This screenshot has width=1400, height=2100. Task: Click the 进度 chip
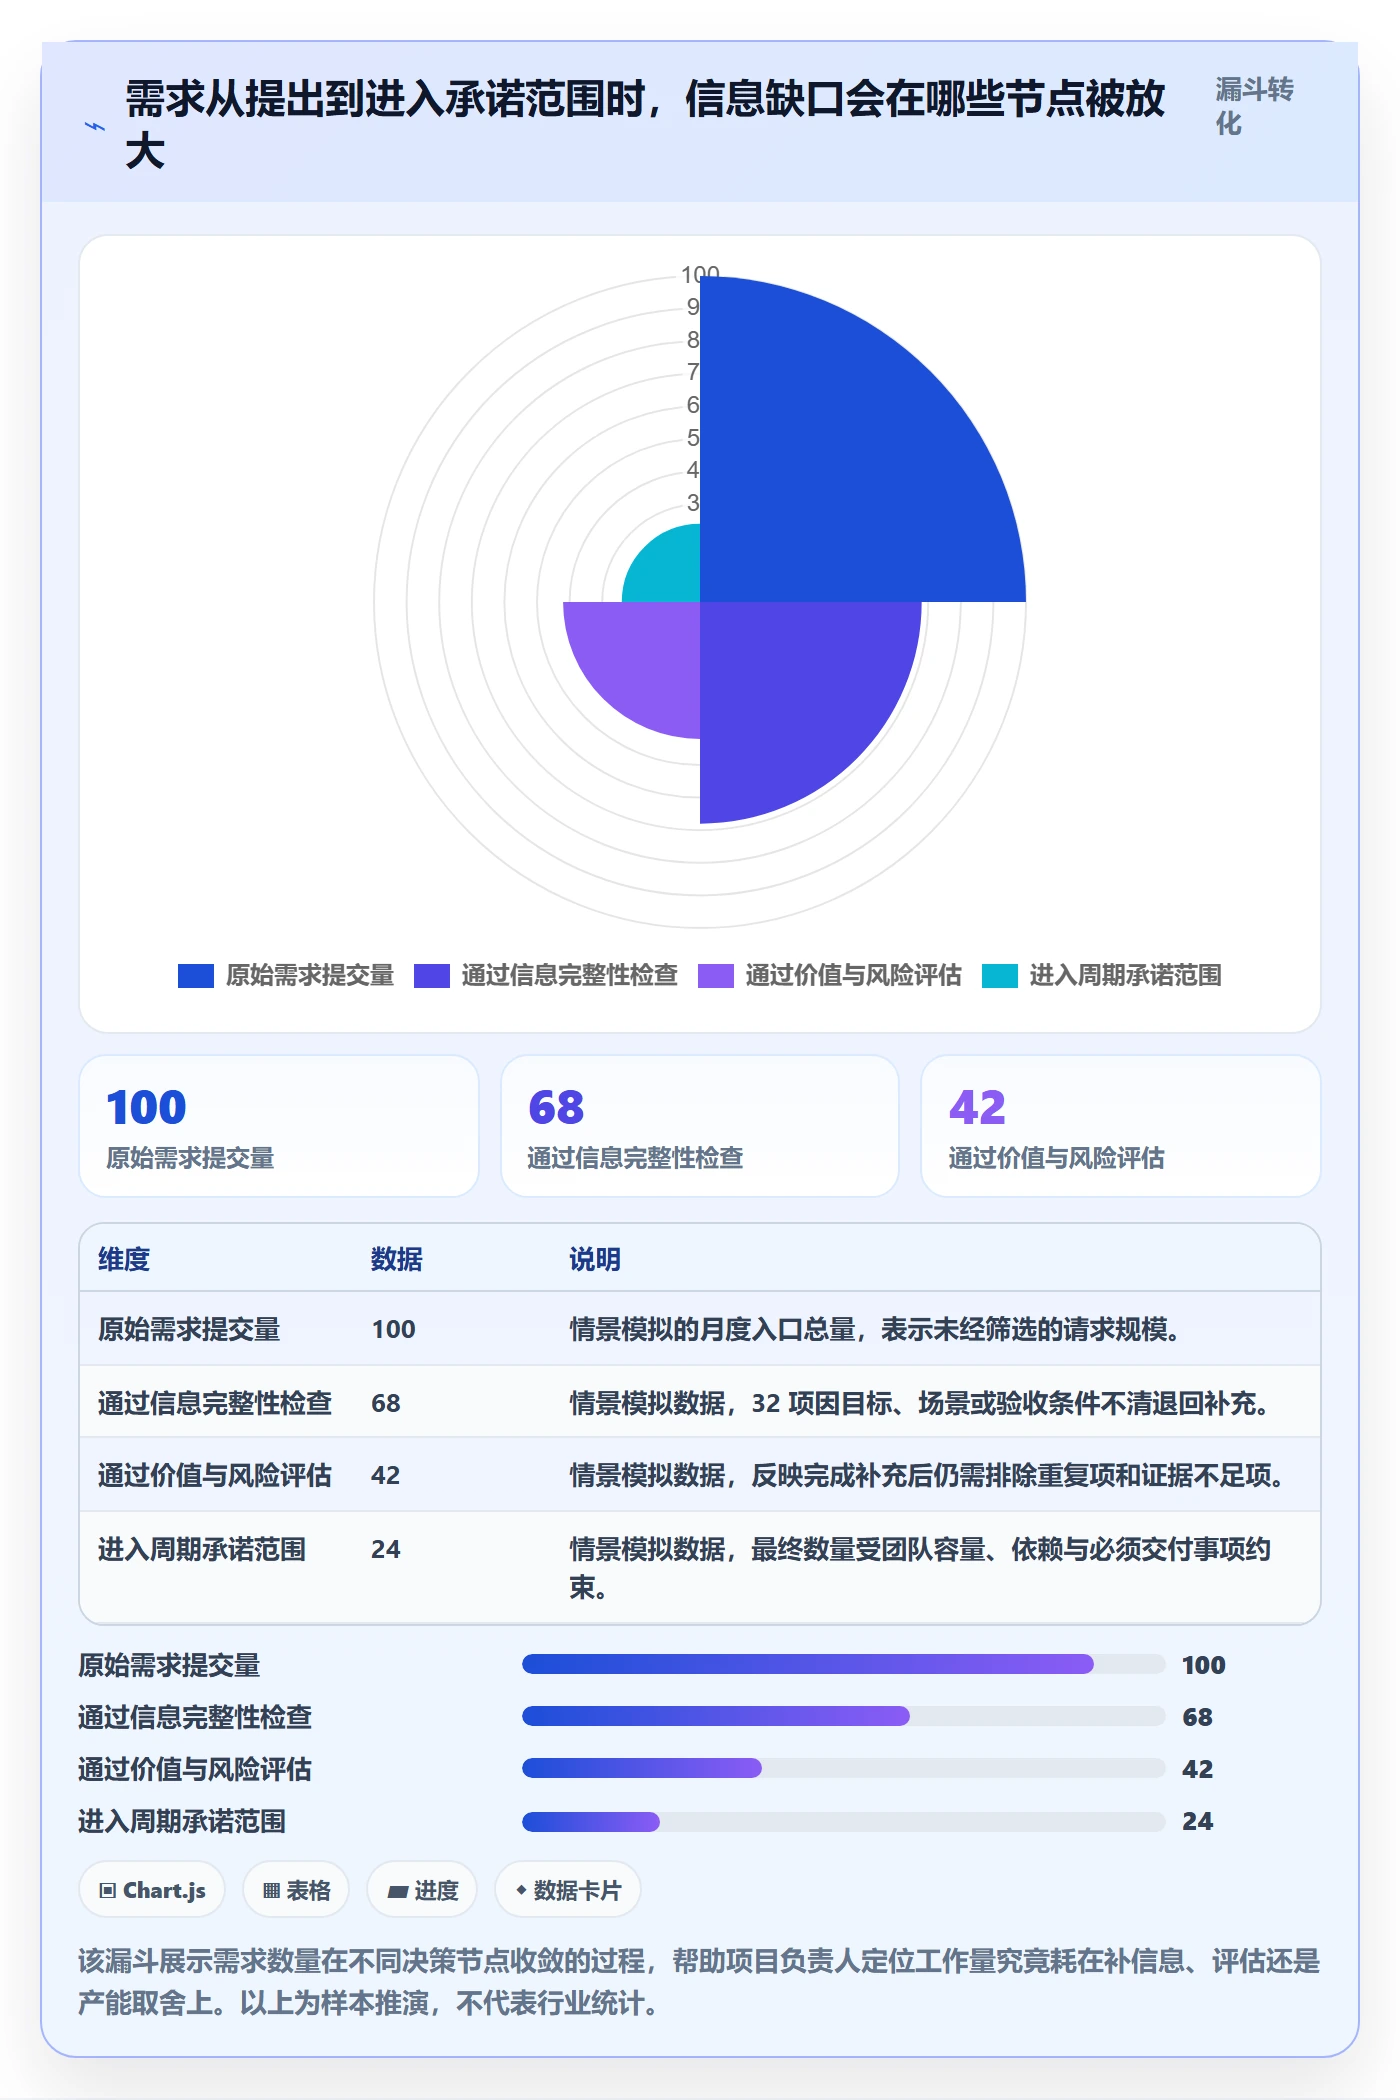(422, 1890)
